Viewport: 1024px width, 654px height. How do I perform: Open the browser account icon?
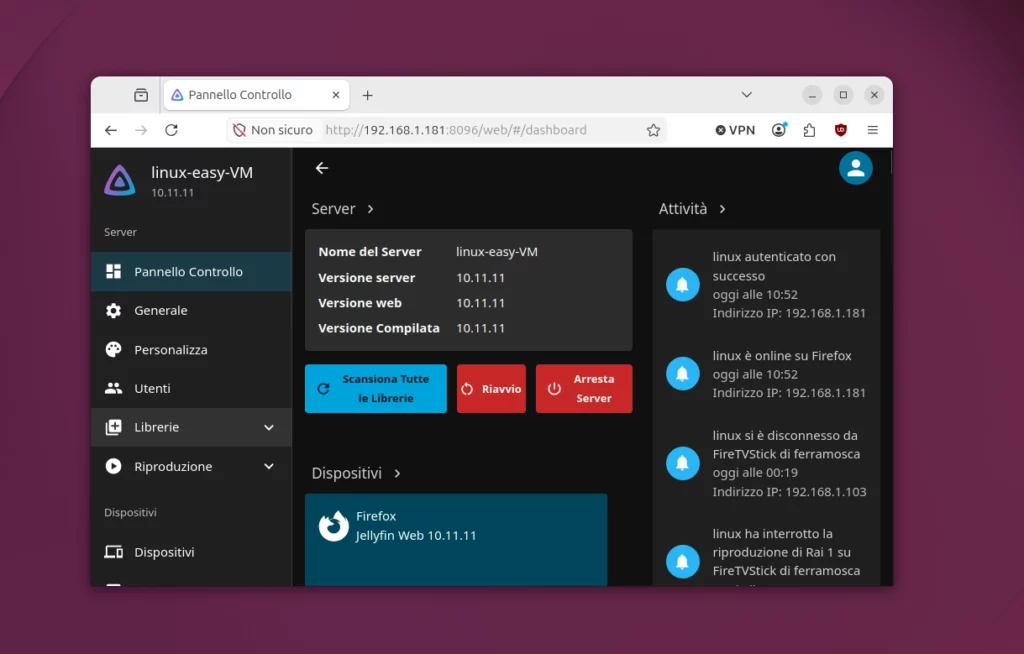pos(778,130)
